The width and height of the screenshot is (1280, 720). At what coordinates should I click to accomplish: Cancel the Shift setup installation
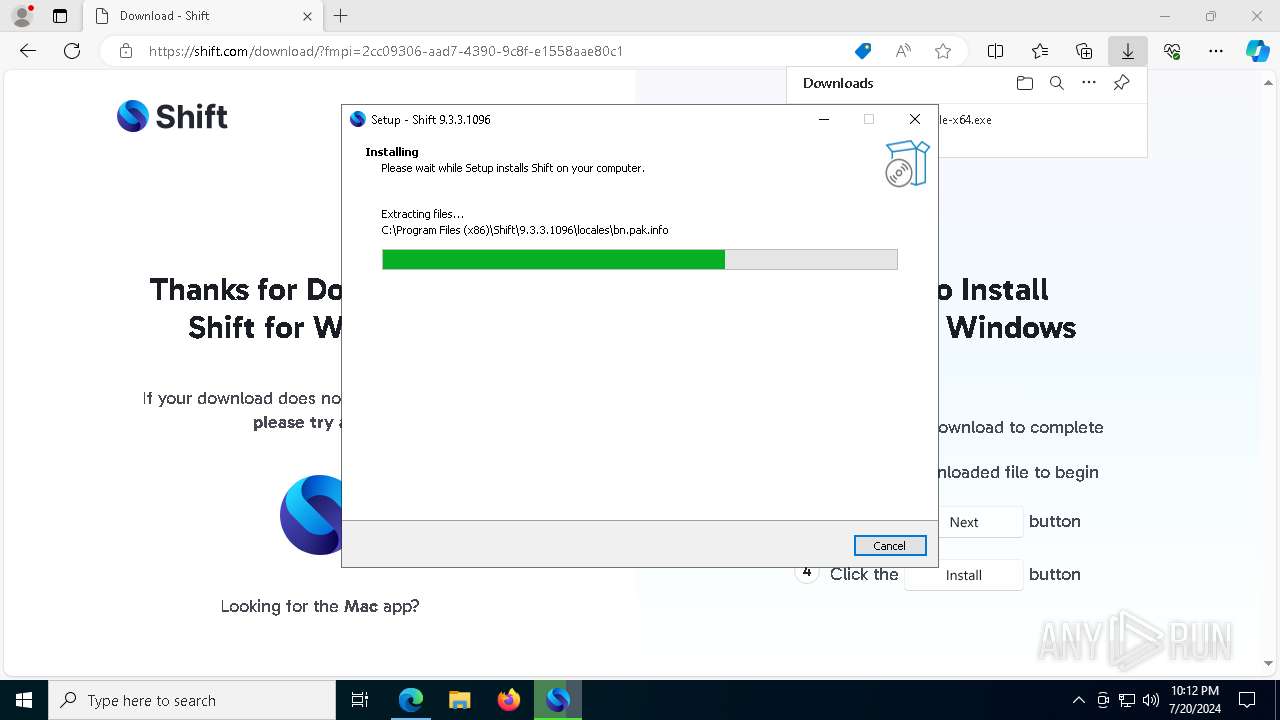890,546
